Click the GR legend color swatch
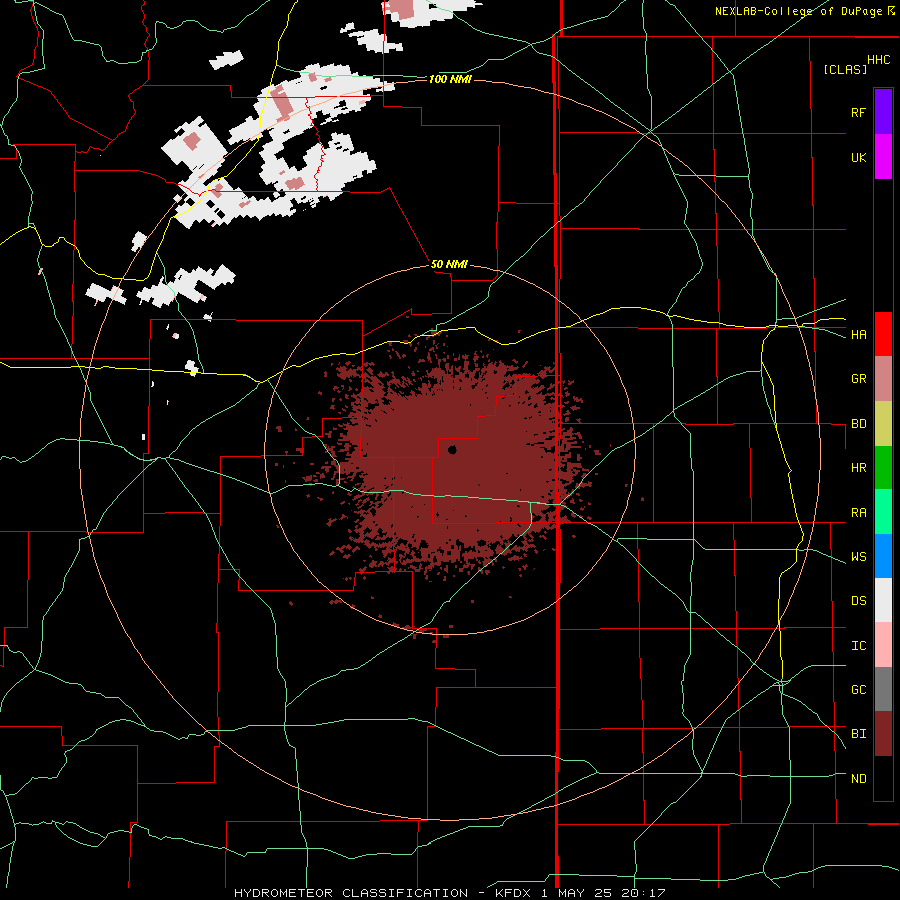Viewport: 900px width, 900px height. [883, 379]
